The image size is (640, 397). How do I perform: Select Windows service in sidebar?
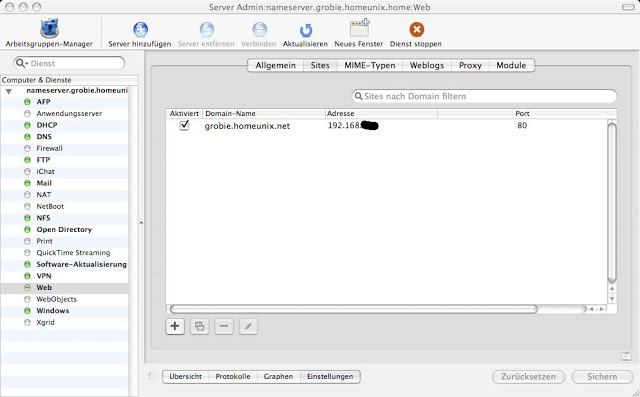53,311
